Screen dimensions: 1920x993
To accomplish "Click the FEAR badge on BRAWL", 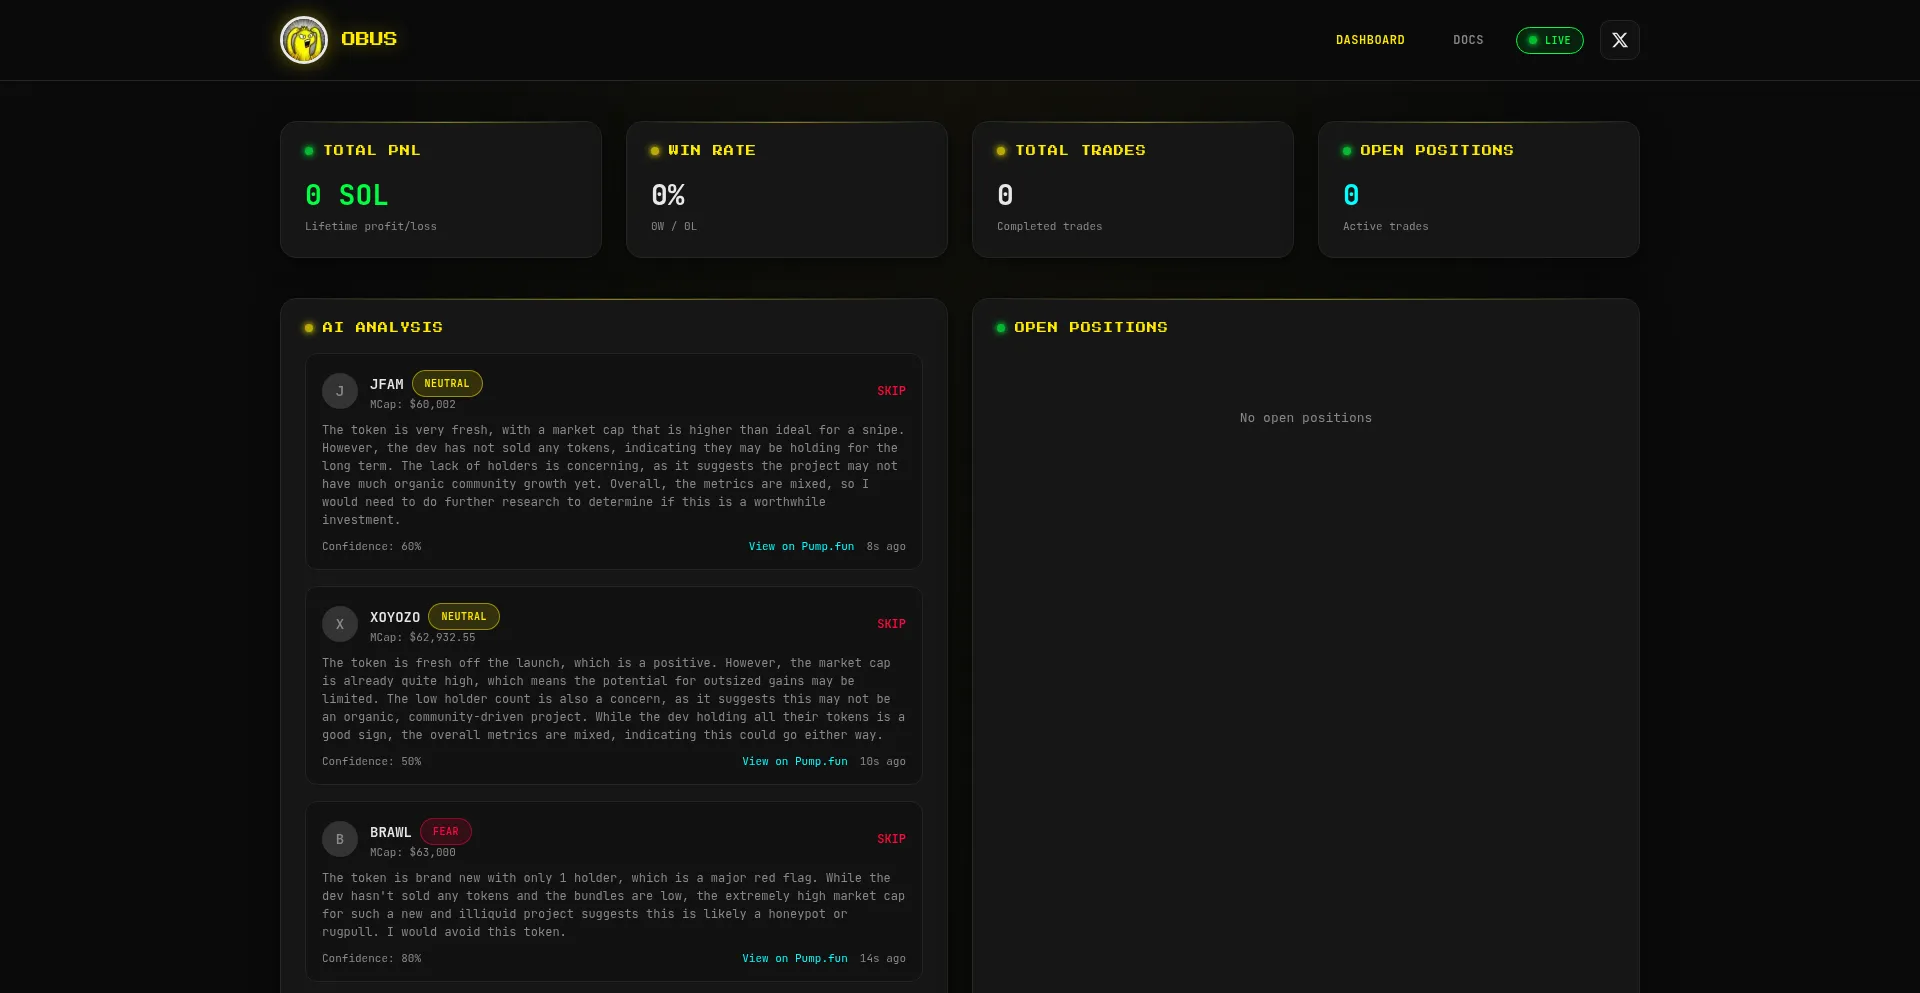I will 445,832.
